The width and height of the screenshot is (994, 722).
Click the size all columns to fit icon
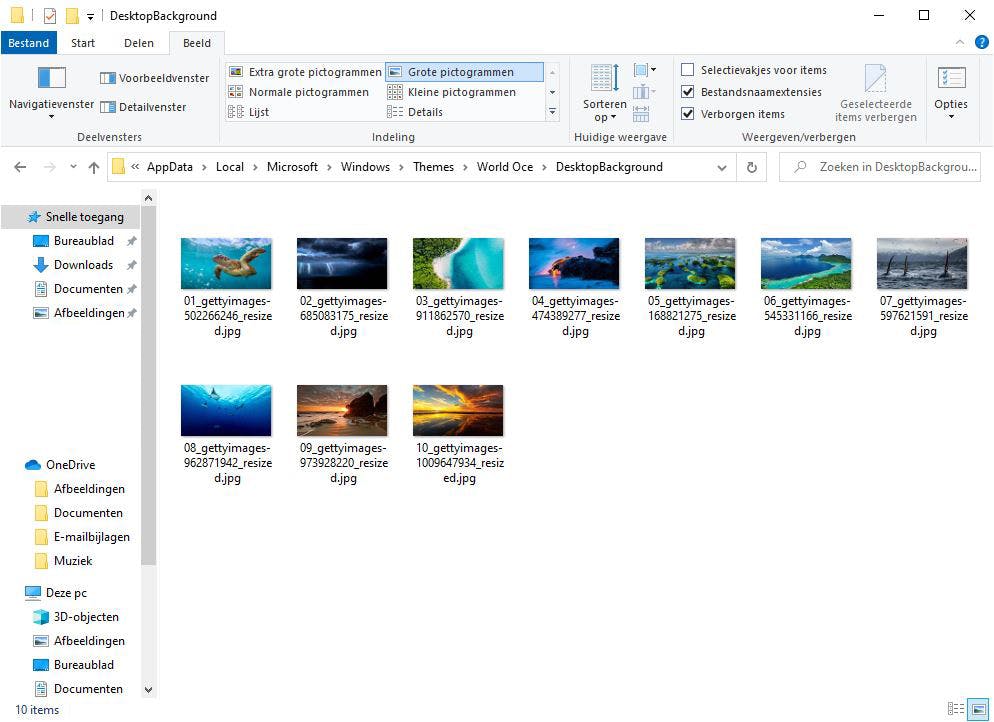(641, 113)
